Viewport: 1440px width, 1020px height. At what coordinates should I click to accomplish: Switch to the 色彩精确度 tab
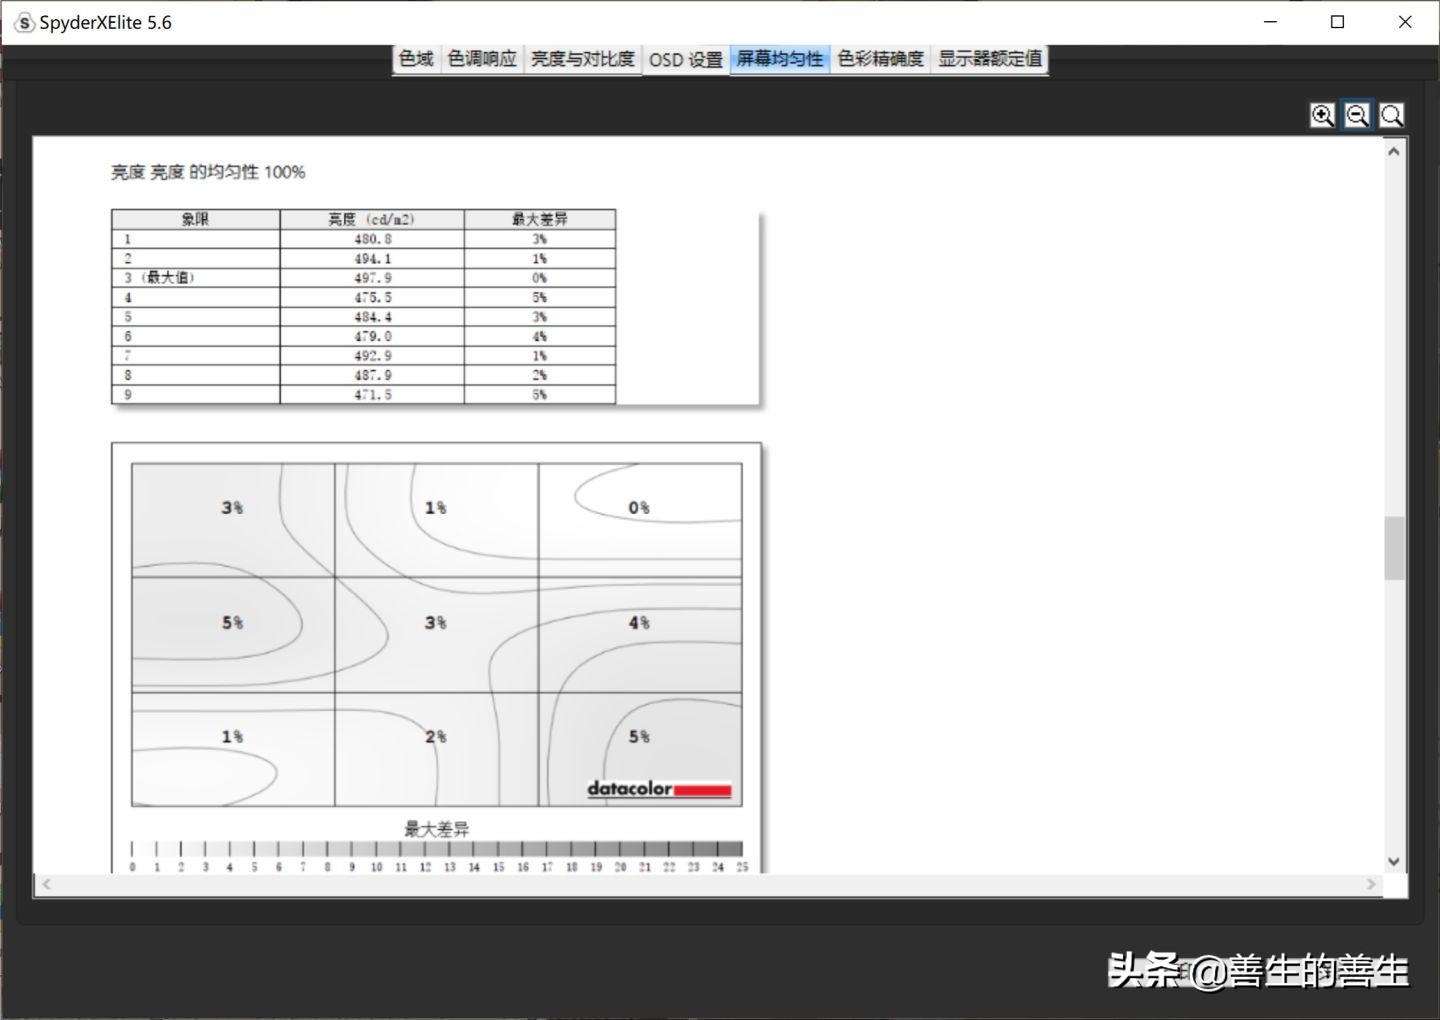pyautogui.click(x=880, y=59)
